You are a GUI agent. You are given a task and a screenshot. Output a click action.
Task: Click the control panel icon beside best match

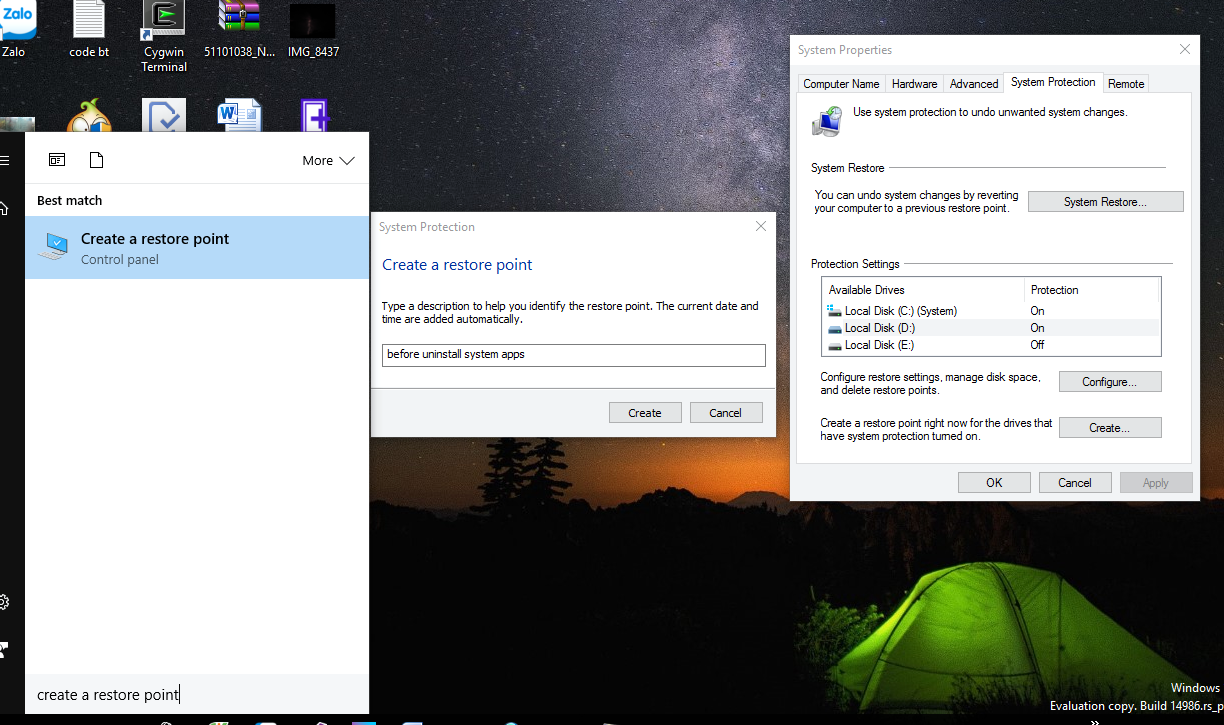pyautogui.click(x=53, y=247)
